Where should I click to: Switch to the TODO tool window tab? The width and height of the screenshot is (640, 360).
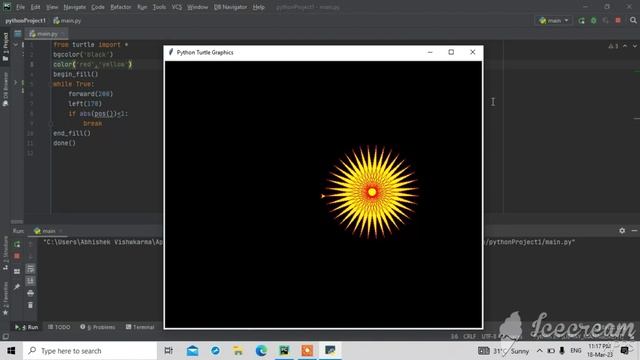59,327
